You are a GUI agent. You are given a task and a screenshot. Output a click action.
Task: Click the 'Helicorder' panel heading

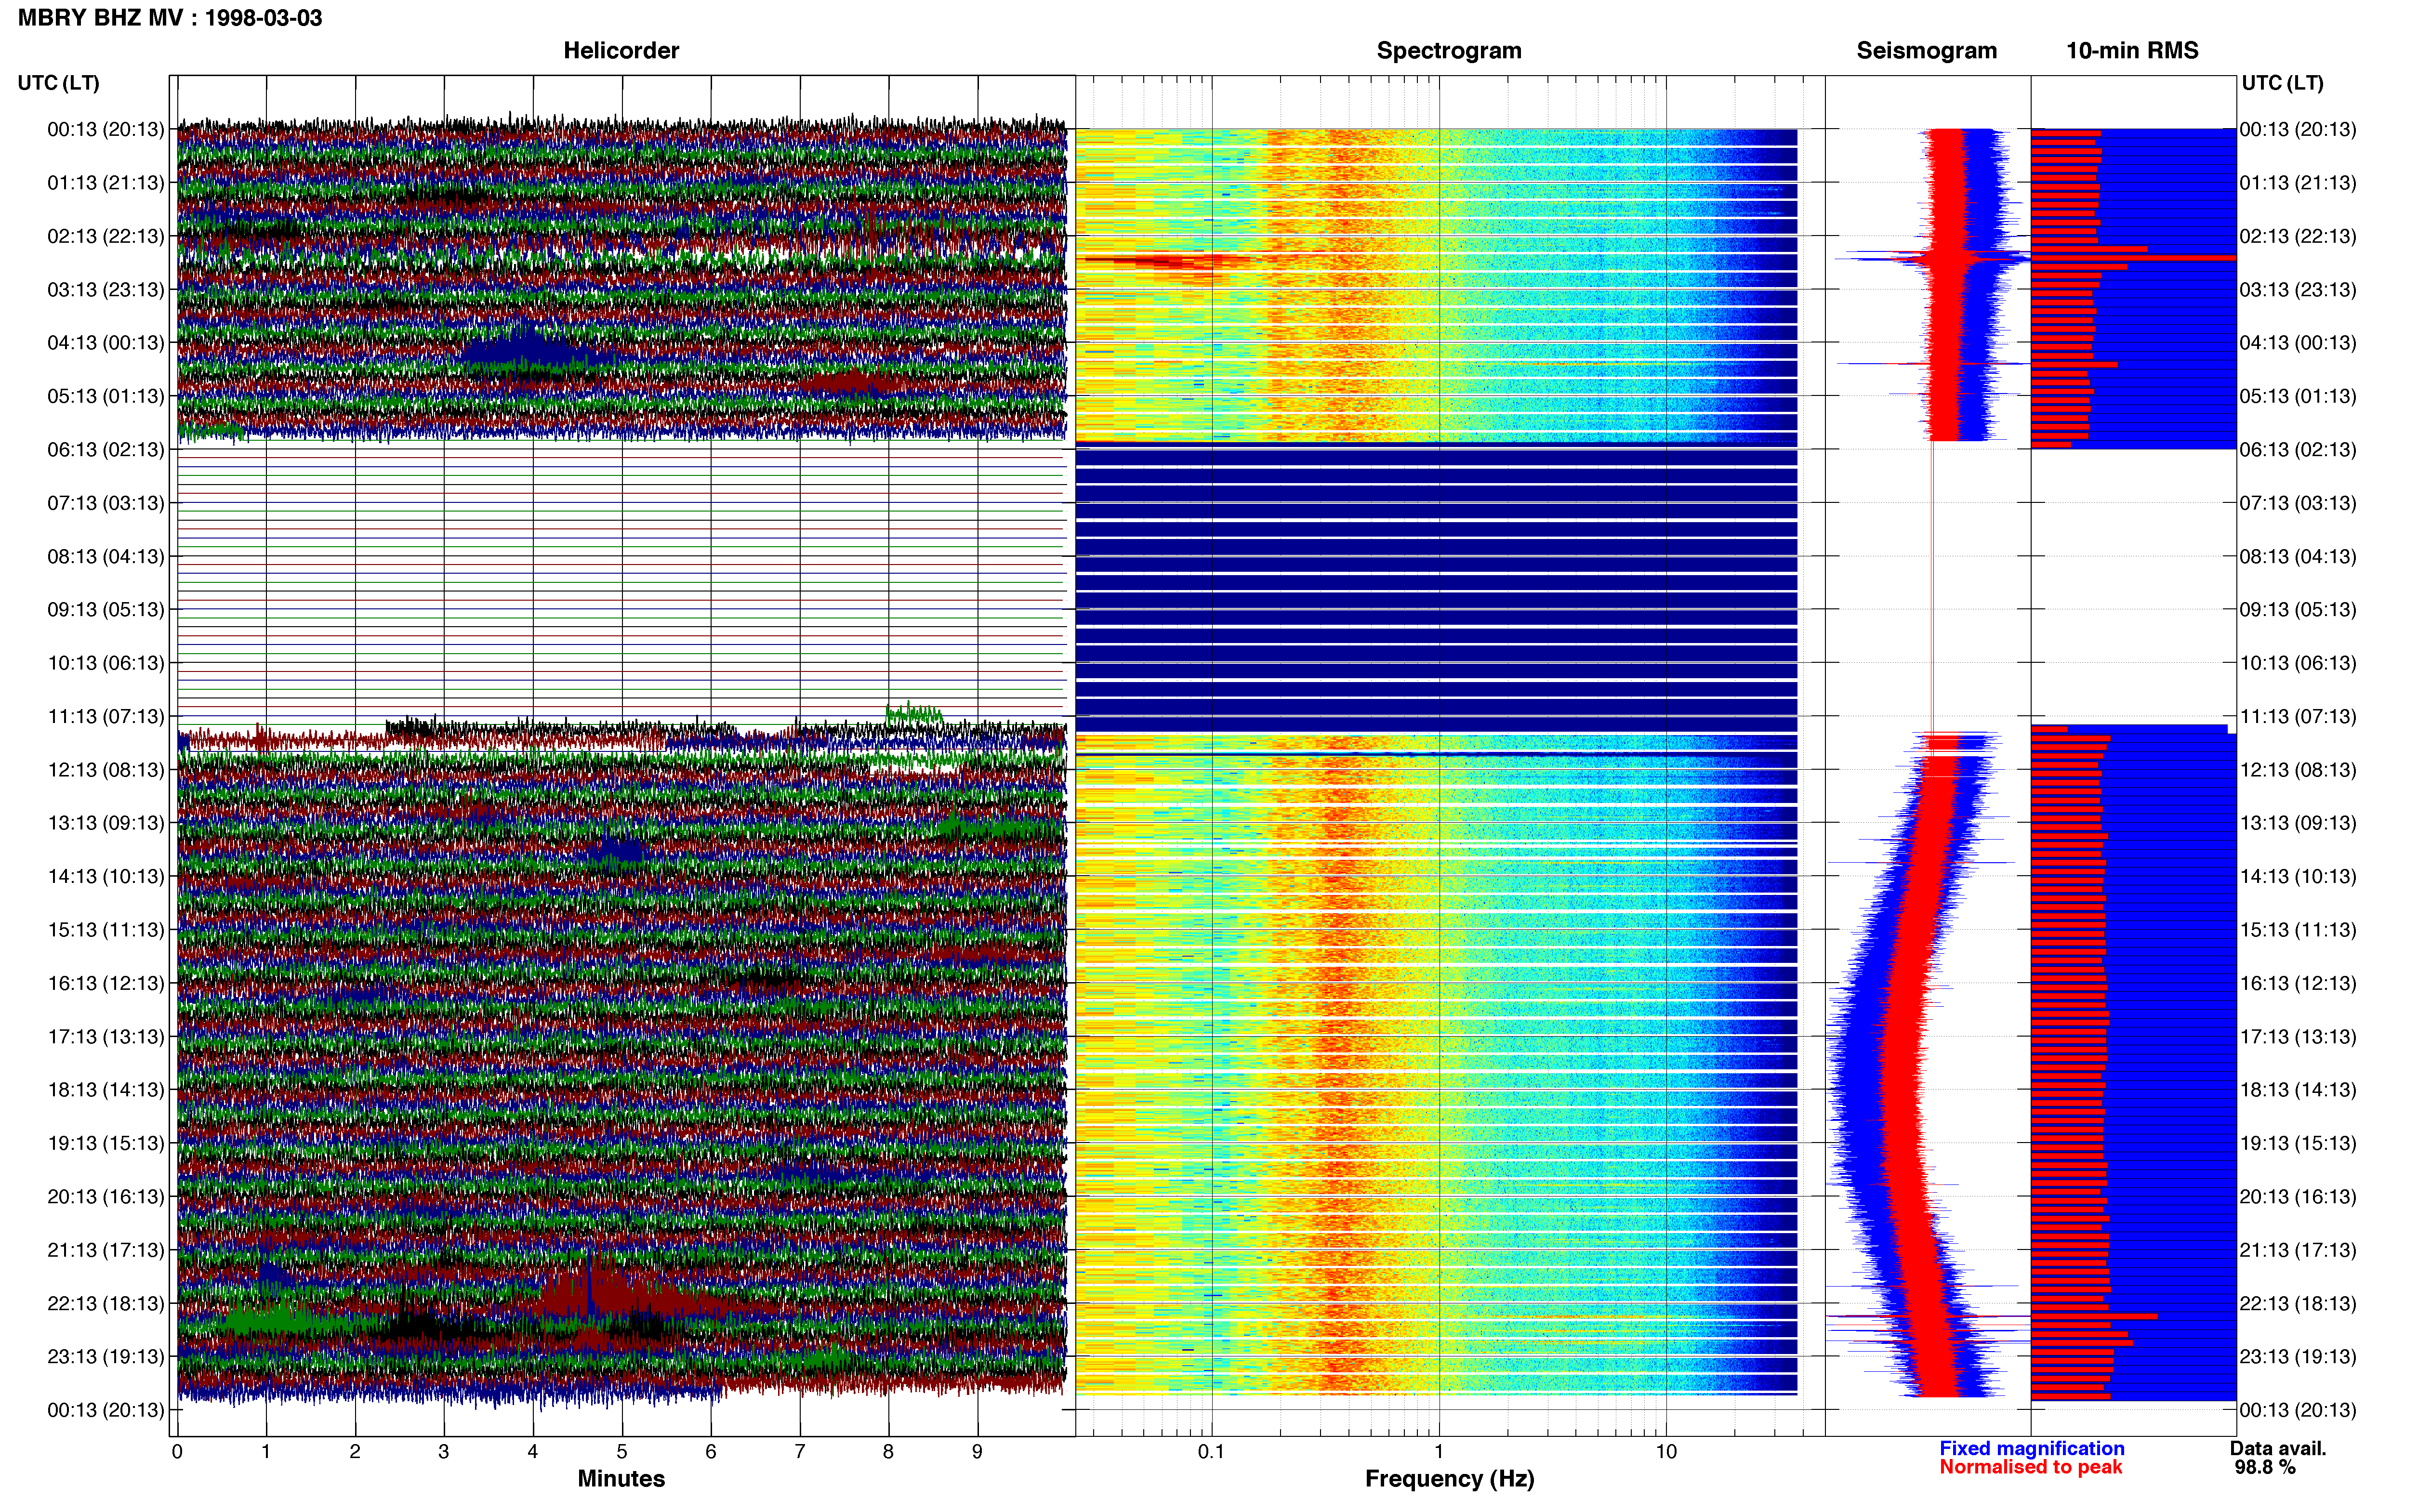point(621,50)
